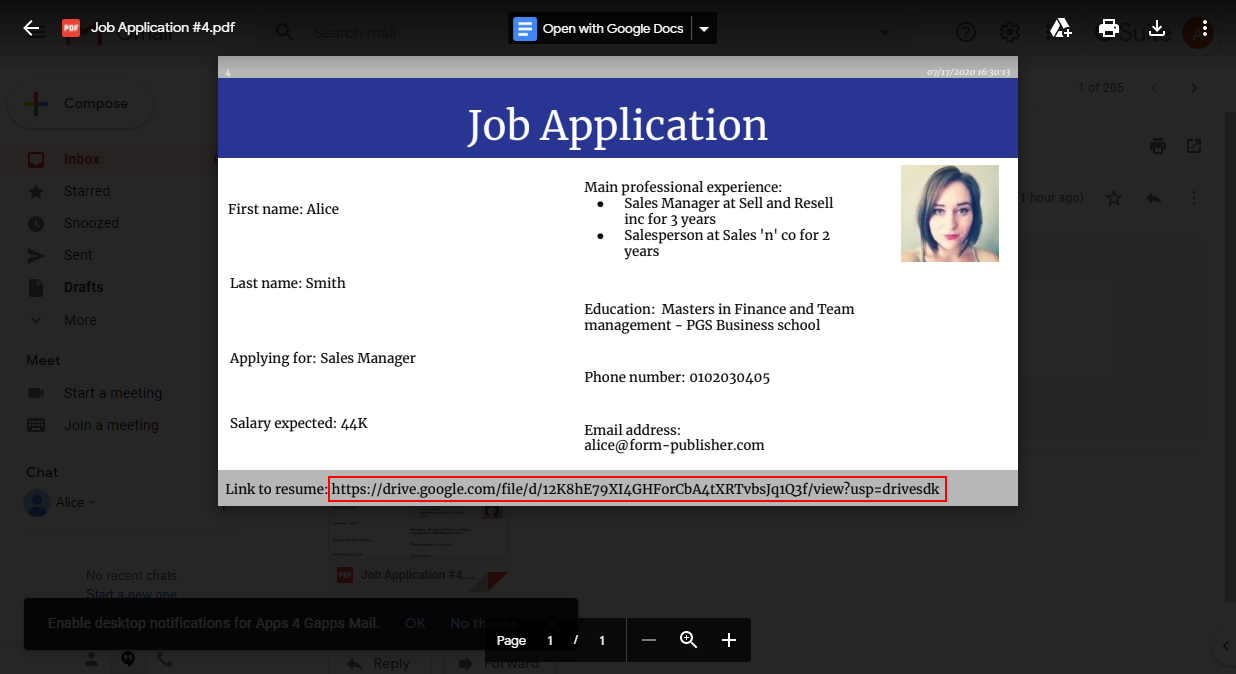Open the Inbox folder in Gmail sidebar
Image resolution: width=1236 pixels, height=674 pixels.
click(82, 159)
